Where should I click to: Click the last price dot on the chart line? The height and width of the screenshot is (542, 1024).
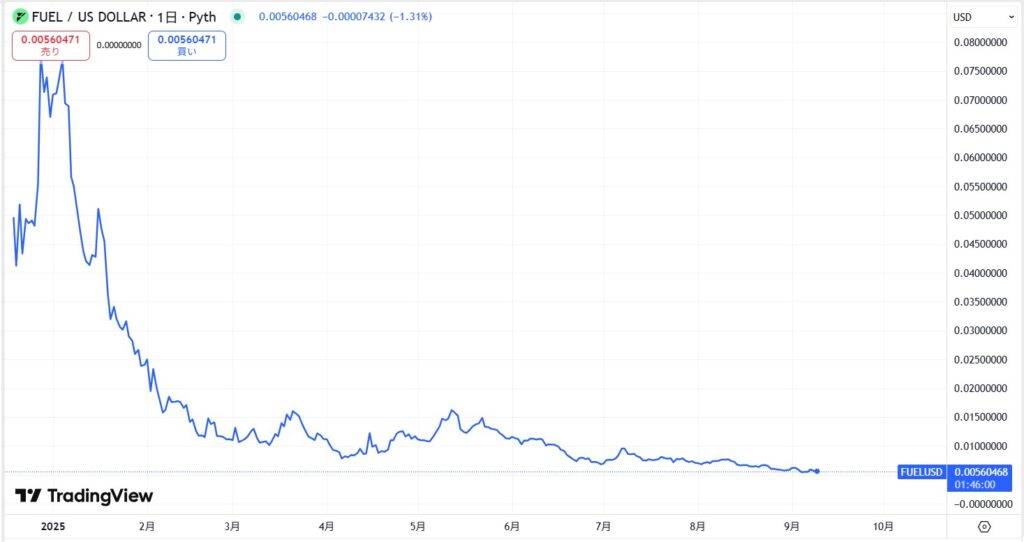[817, 471]
